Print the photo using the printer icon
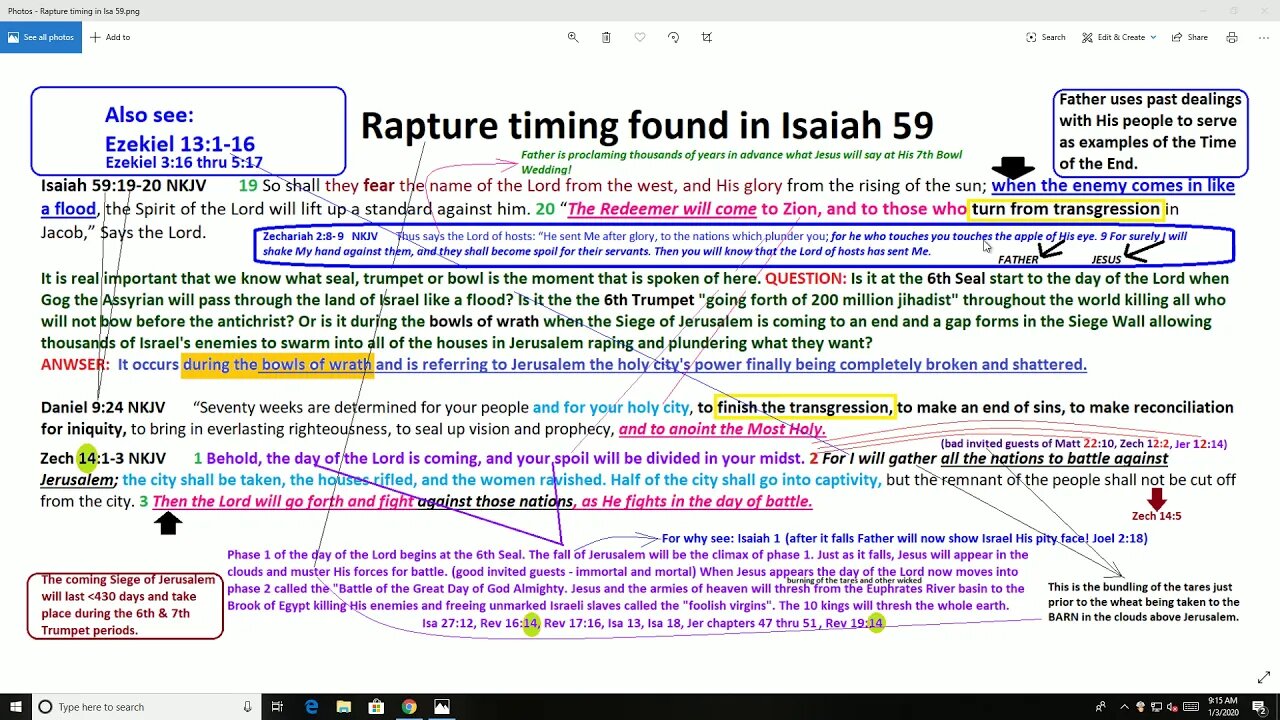 (1232, 37)
